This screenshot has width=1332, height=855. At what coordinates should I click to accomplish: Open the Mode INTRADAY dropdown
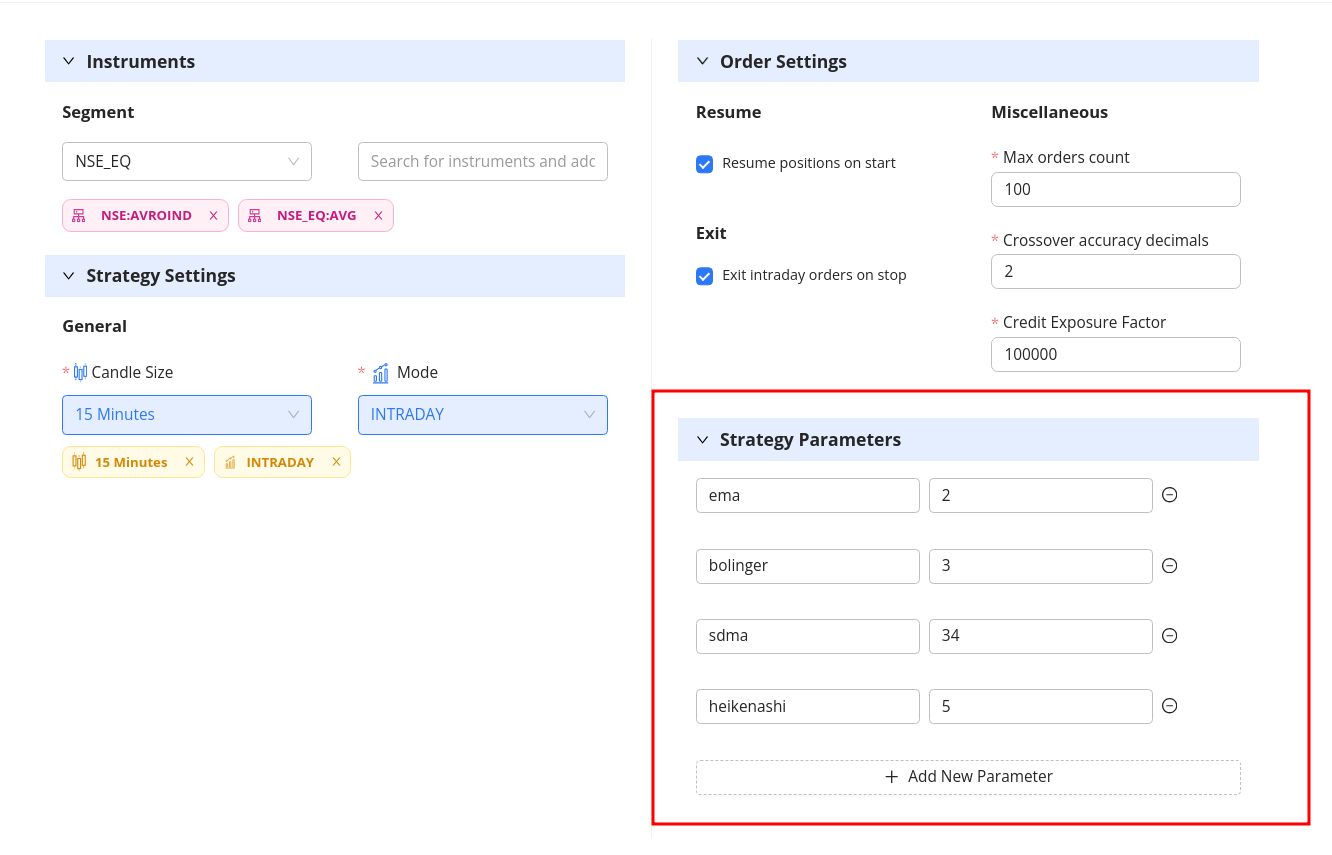click(483, 414)
